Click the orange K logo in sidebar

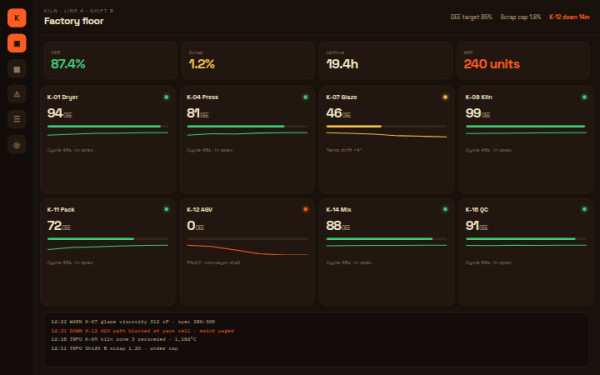(17, 18)
